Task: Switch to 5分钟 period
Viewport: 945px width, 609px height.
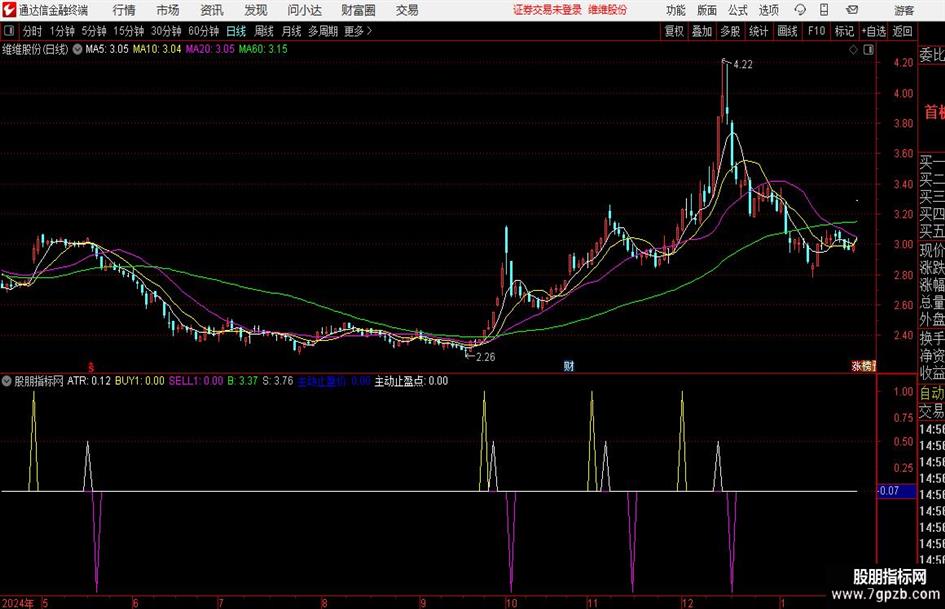Action: 94,31
